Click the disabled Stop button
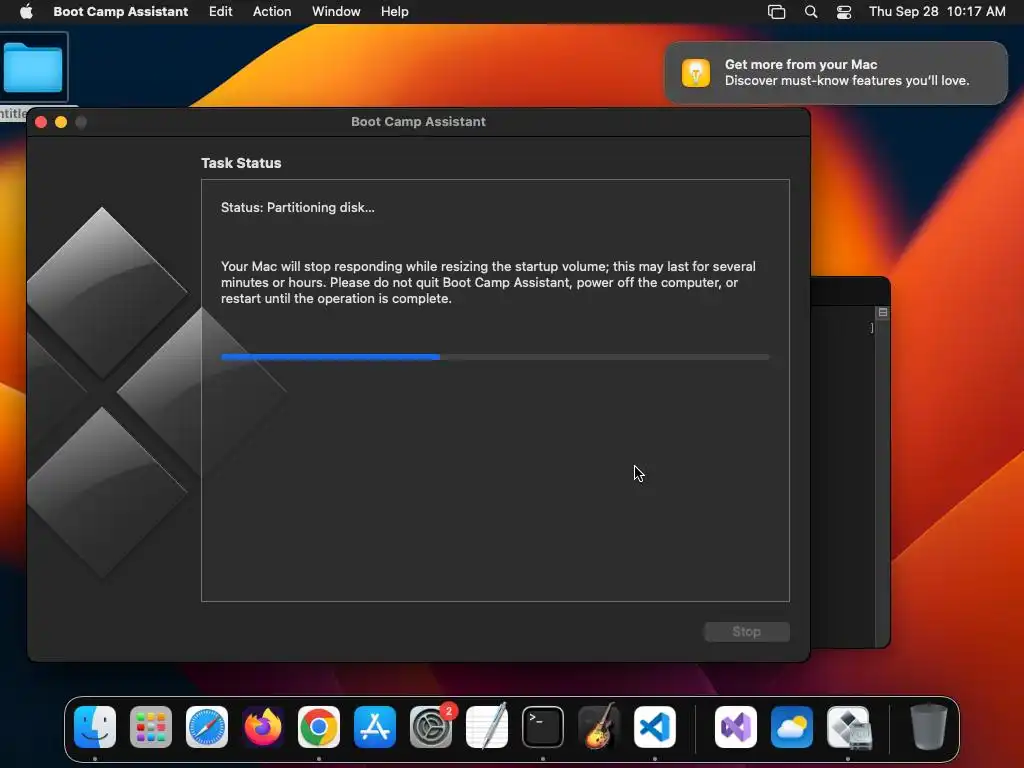1024x768 pixels. (746, 632)
